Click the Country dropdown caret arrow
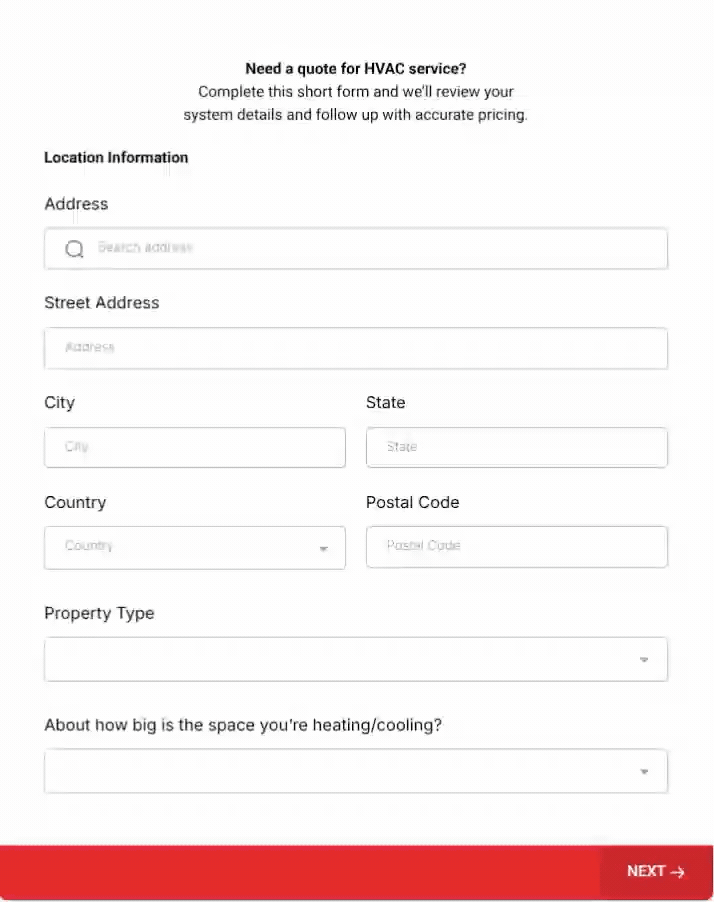714x902 pixels. tap(323, 549)
